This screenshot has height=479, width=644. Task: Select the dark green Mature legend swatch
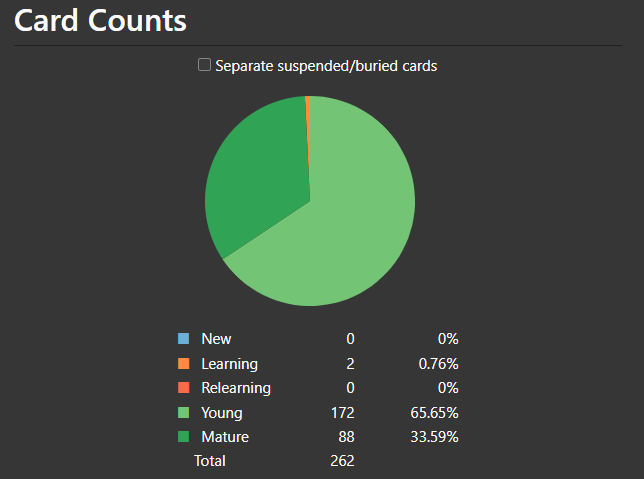[x=183, y=437]
